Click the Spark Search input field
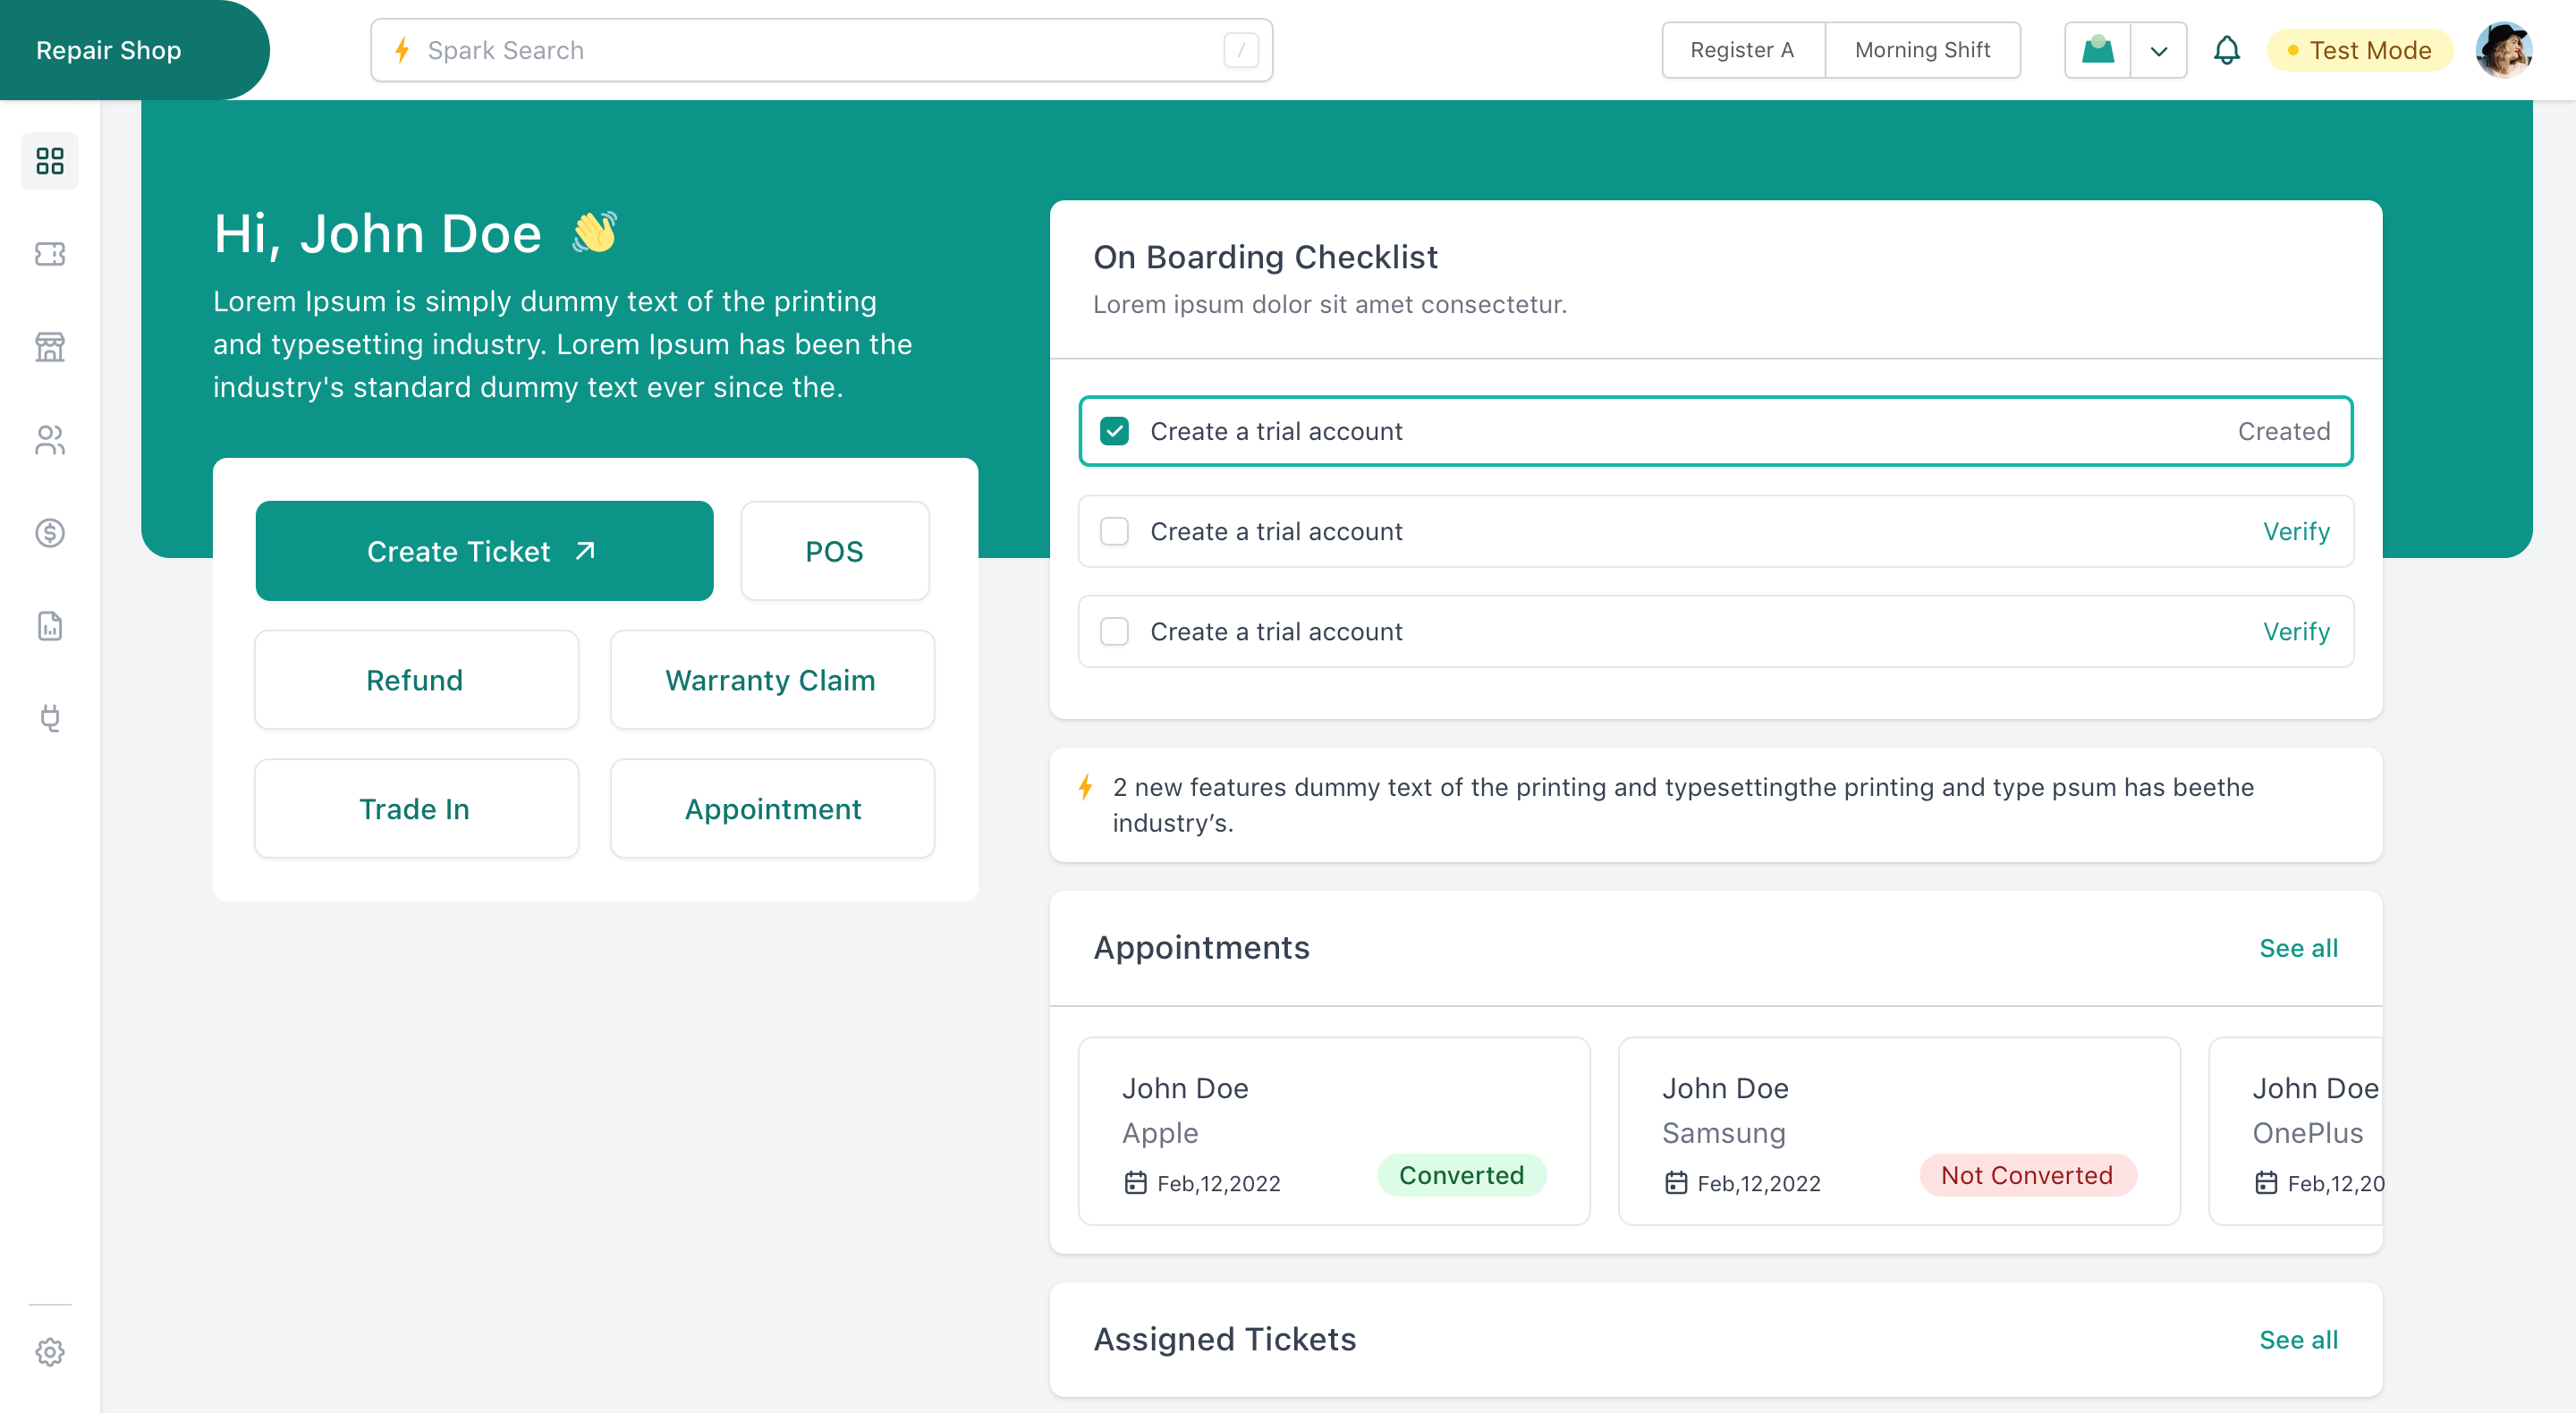The image size is (2576, 1413). tap(821, 50)
